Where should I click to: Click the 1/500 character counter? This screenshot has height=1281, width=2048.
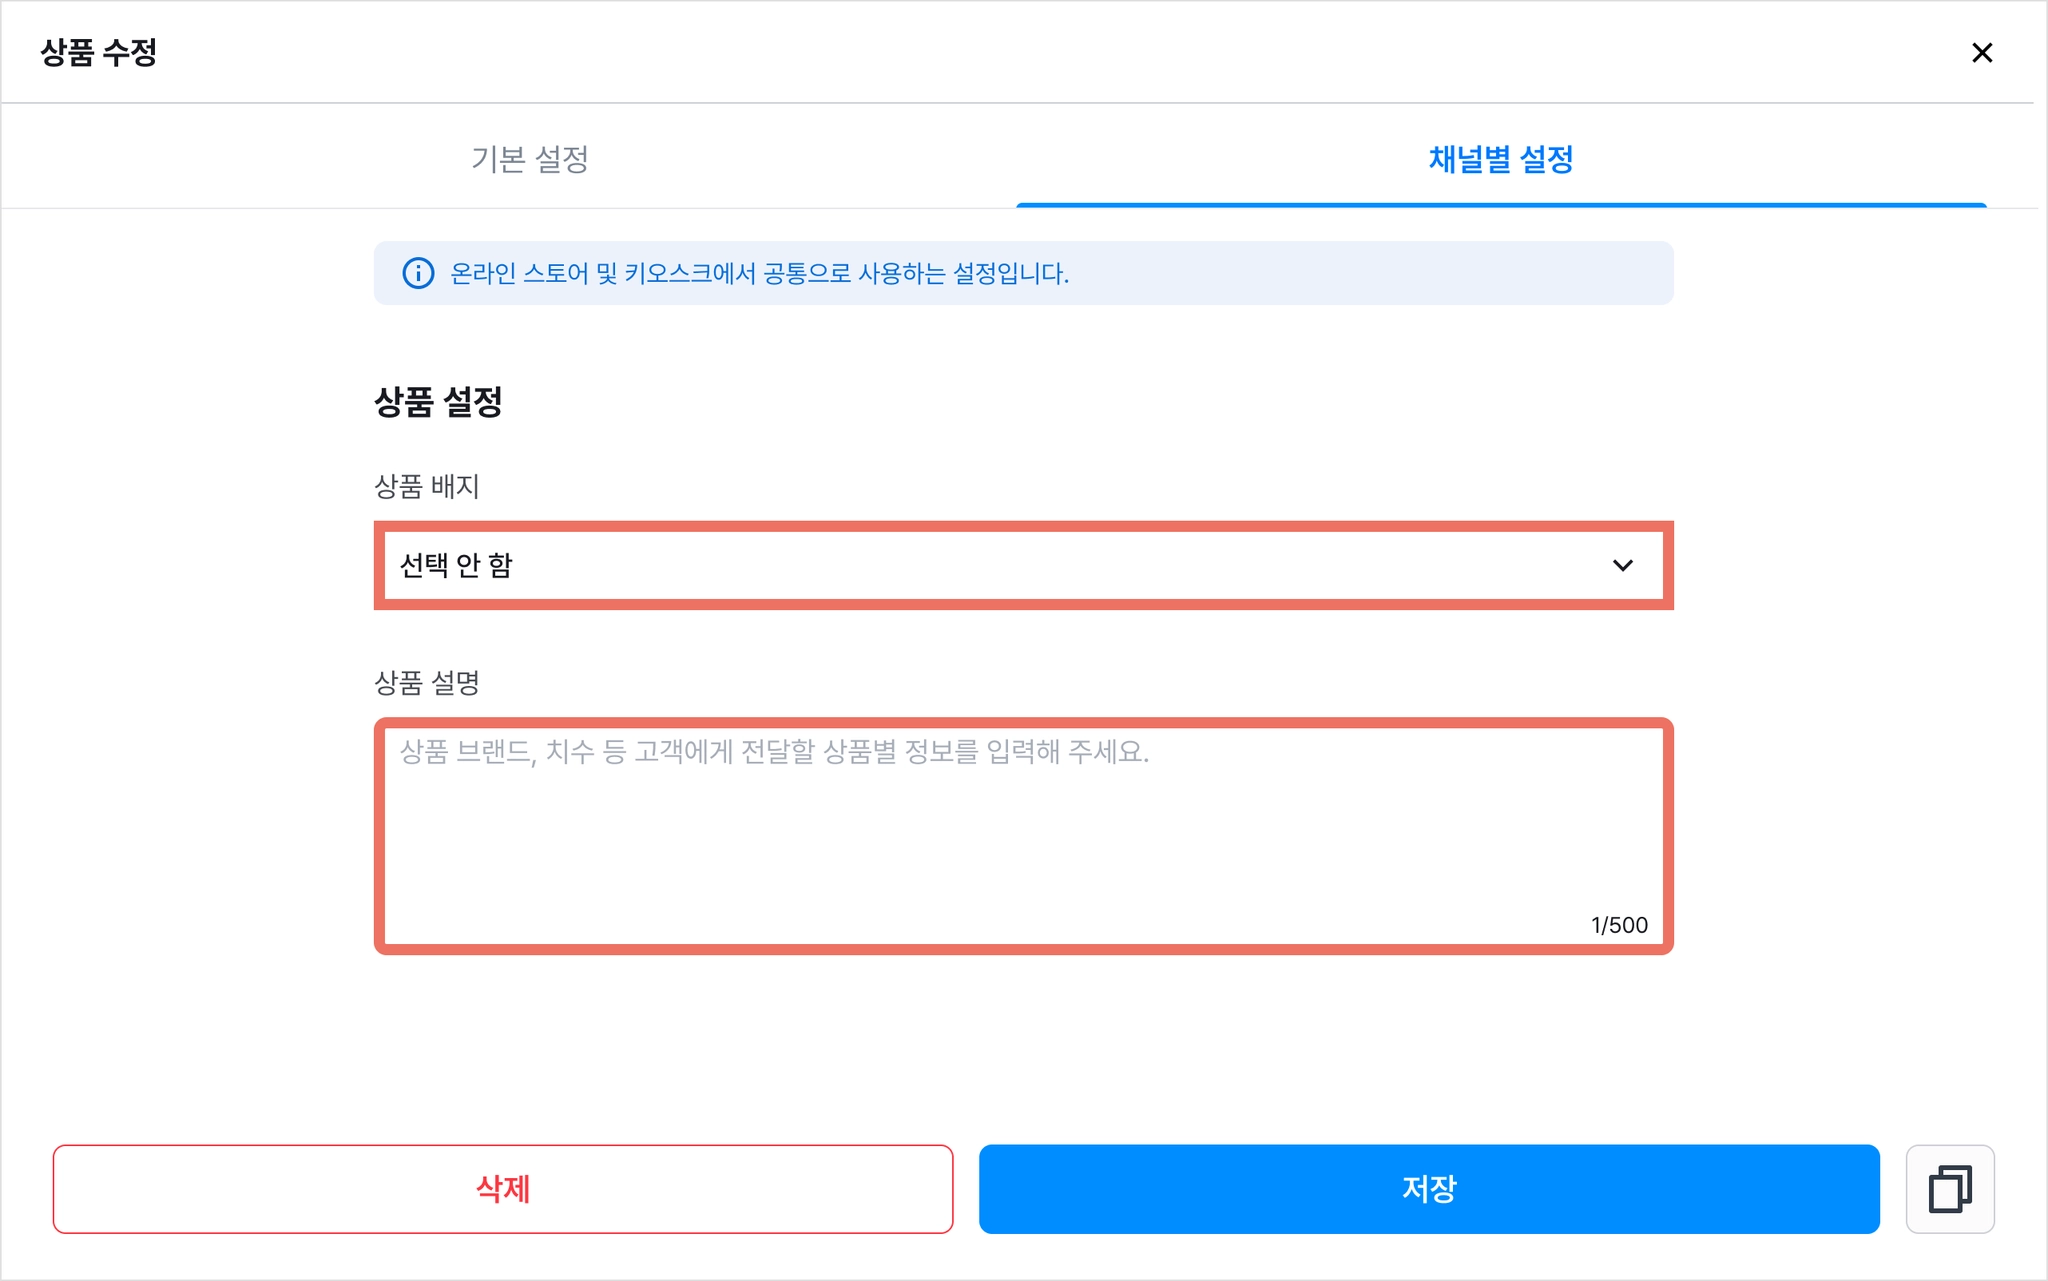1619,925
